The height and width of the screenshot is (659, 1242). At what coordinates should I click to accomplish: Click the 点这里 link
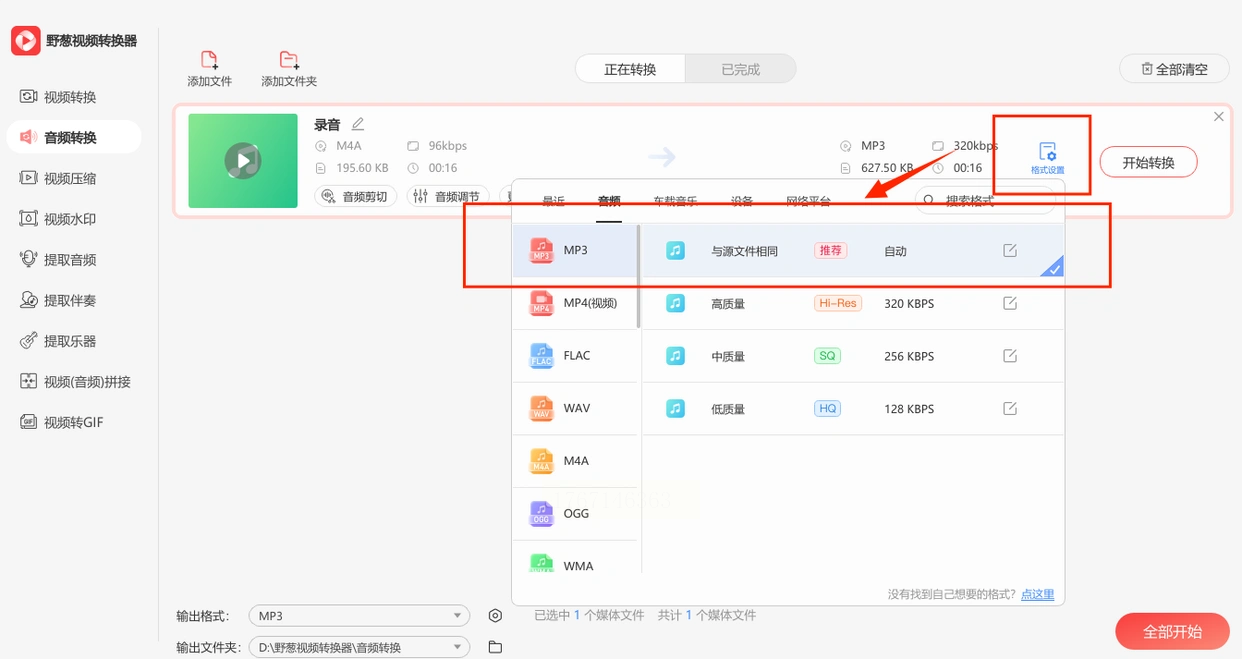coord(1037,594)
